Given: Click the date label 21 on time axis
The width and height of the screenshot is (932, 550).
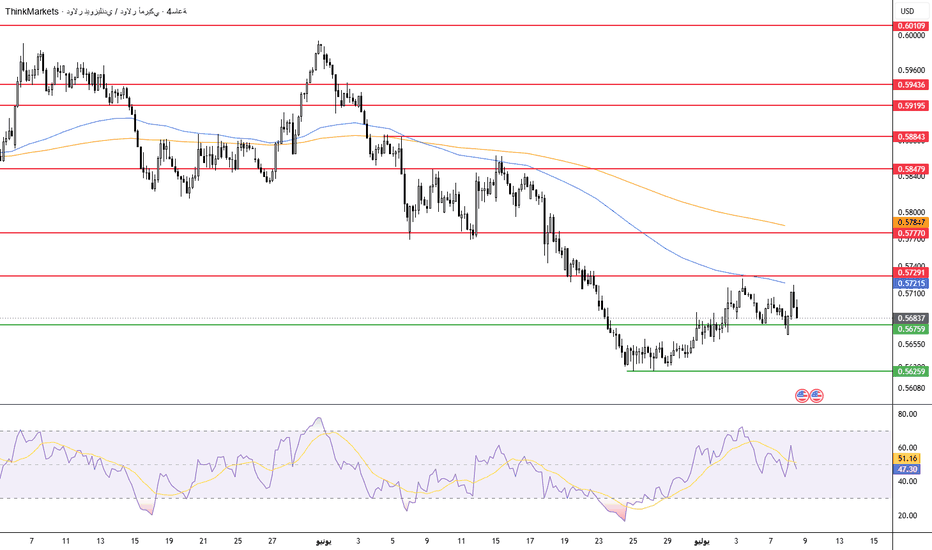Looking at the screenshot, I should [203, 541].
